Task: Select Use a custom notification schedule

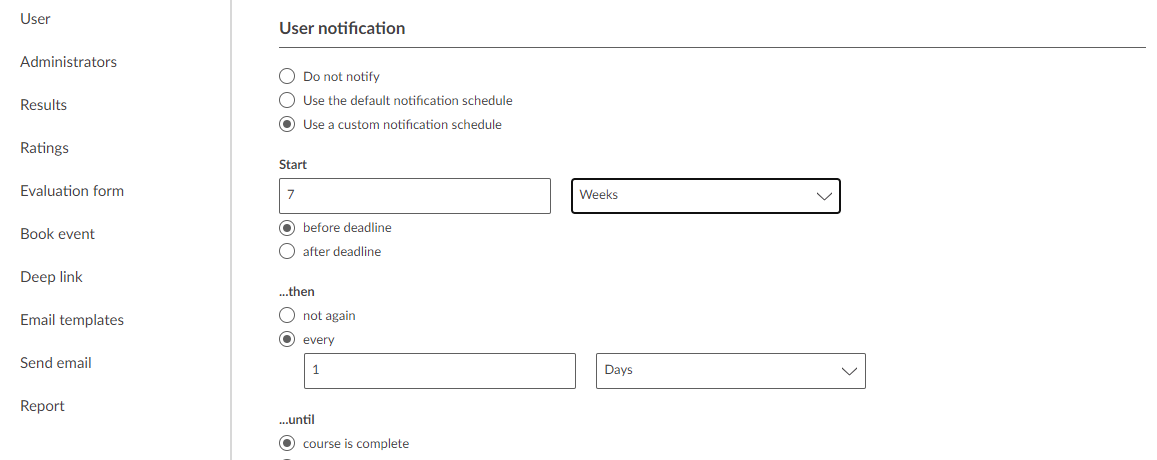Action: tap(287, 125)
